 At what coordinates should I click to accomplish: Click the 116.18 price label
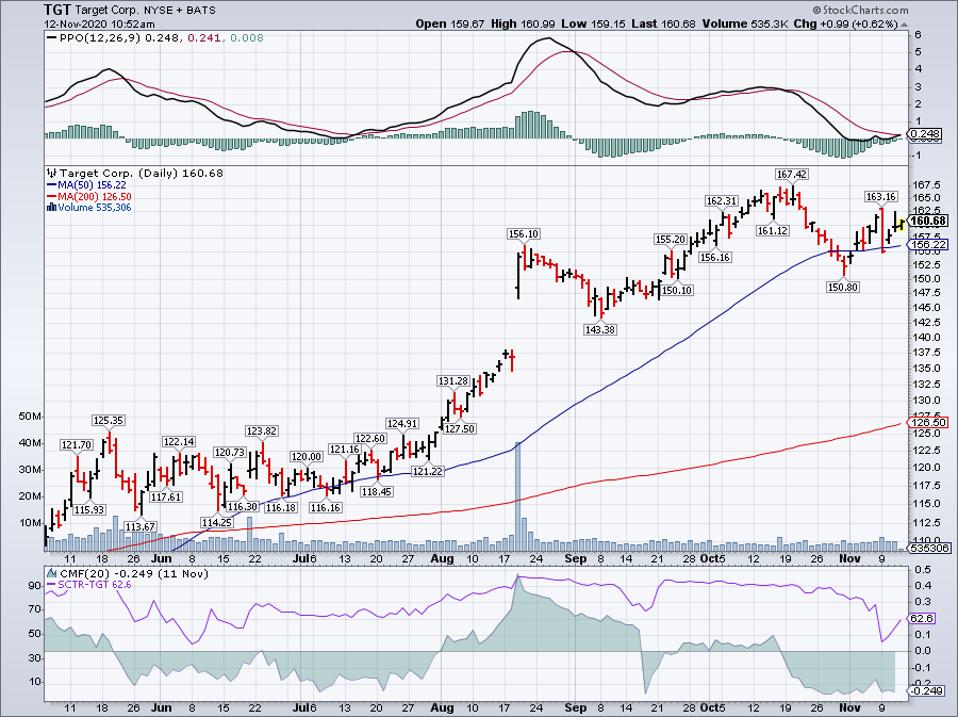[x=281, y=507]
